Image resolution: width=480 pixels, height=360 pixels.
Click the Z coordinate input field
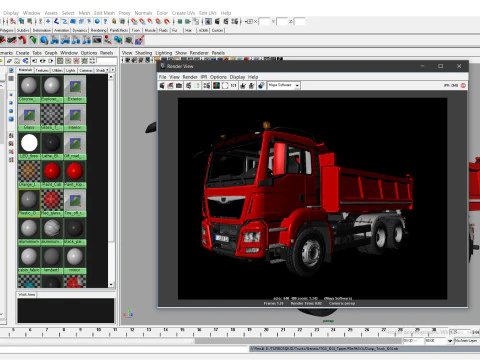[300, 22]
